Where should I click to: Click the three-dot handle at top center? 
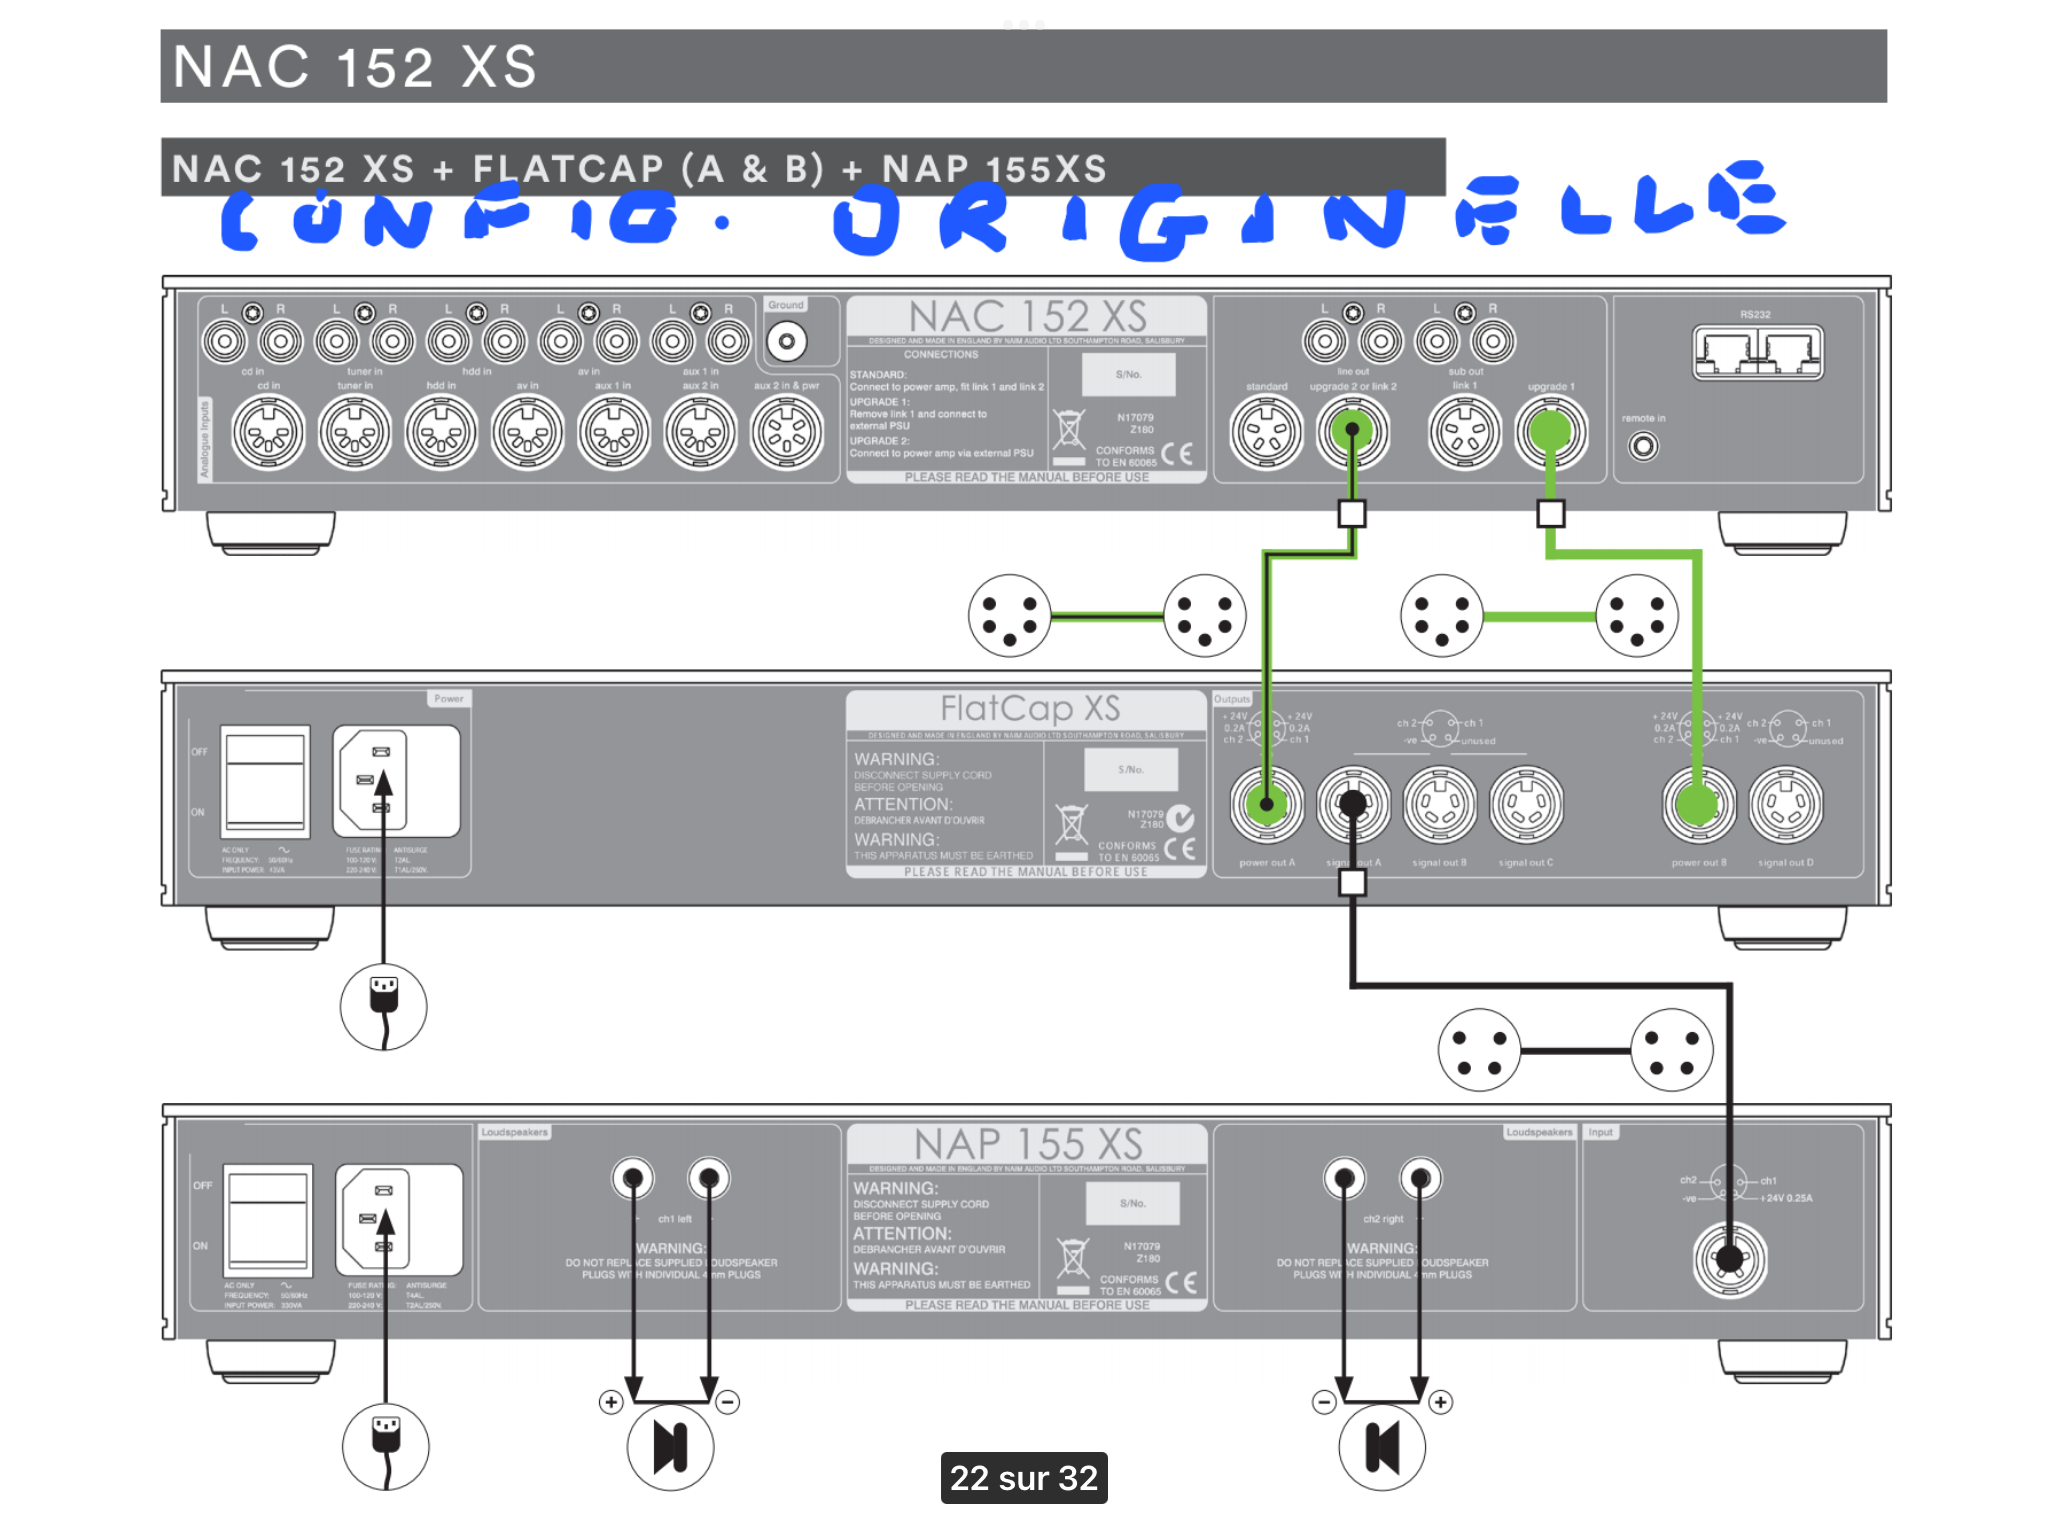(x=1023, y=24)
